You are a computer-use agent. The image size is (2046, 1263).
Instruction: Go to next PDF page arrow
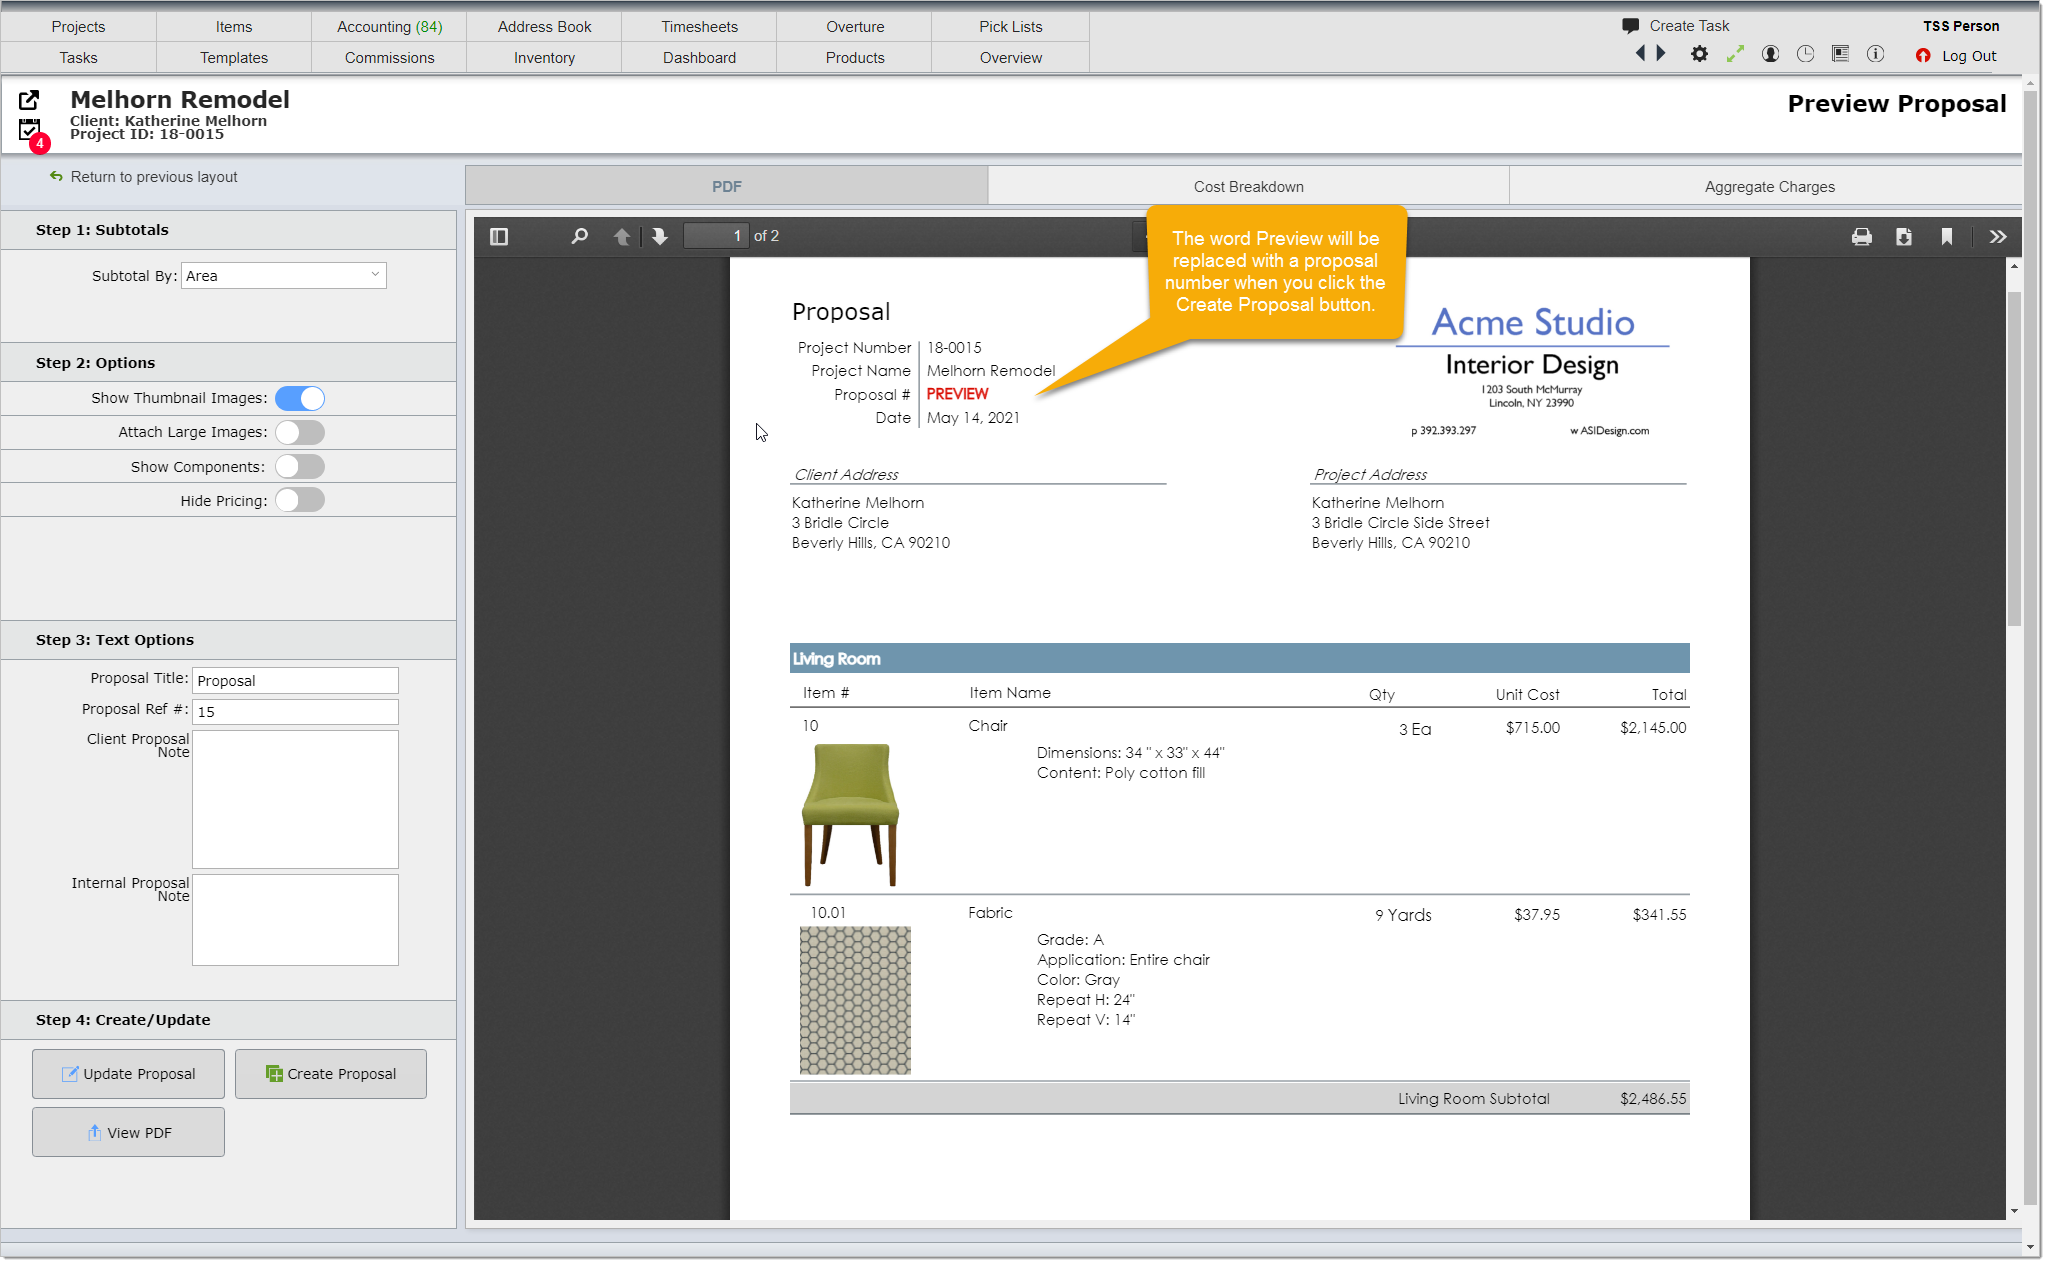(x=659, y=236)
